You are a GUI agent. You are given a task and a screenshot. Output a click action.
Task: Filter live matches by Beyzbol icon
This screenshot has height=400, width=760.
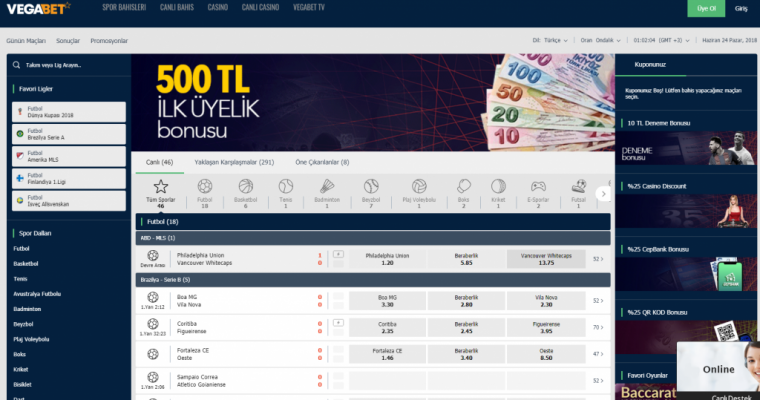[x=371, y=186]
